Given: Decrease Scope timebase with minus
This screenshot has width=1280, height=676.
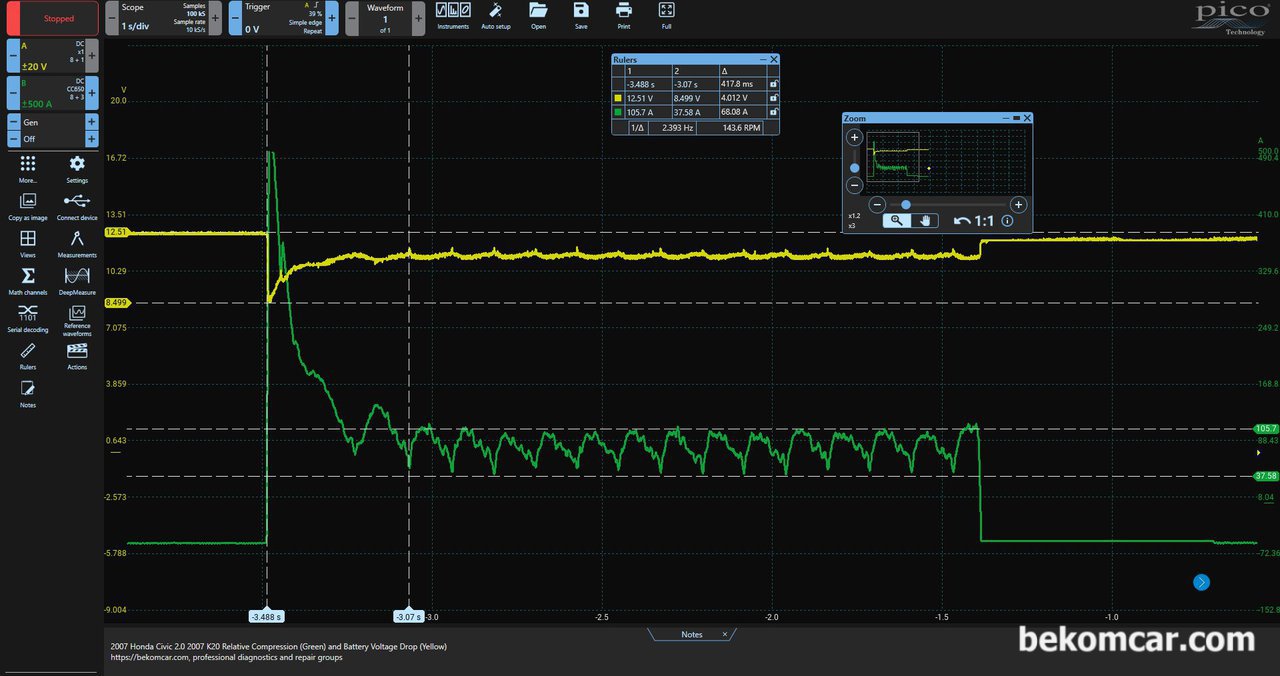Looking at the screenshot, I should pos(112,18).
